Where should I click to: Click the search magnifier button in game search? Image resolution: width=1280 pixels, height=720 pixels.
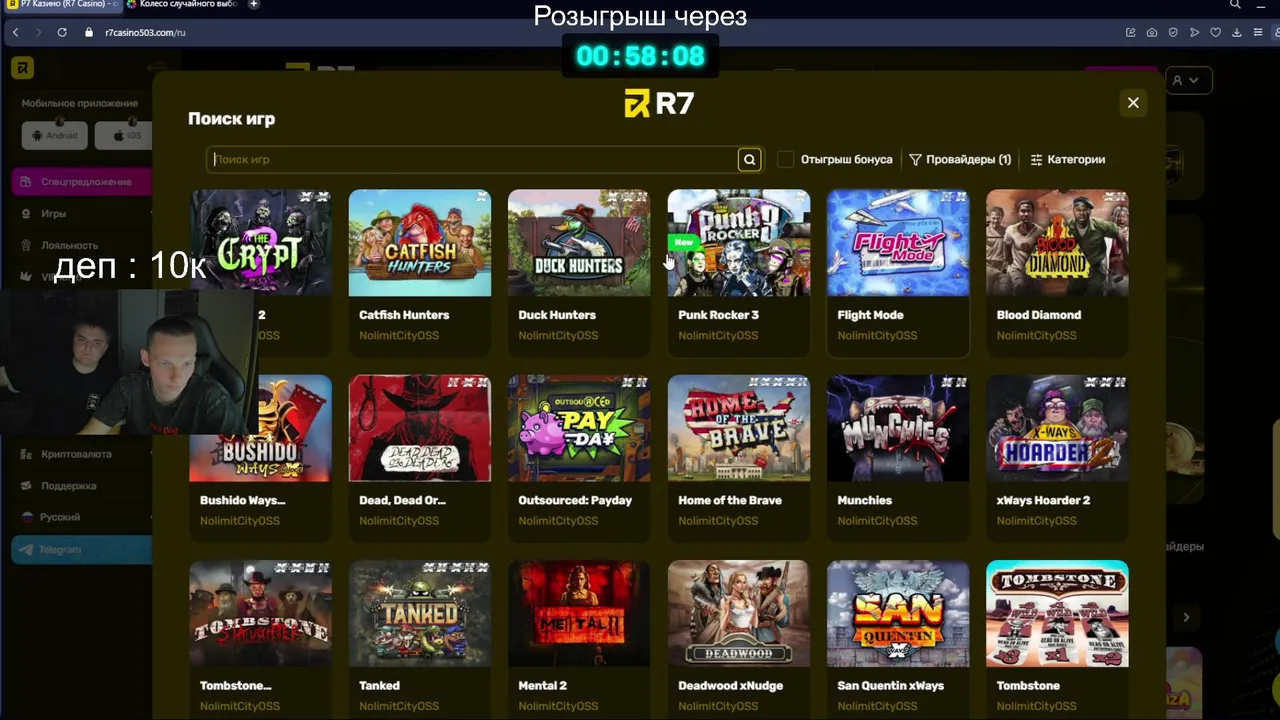coord(749,159)
